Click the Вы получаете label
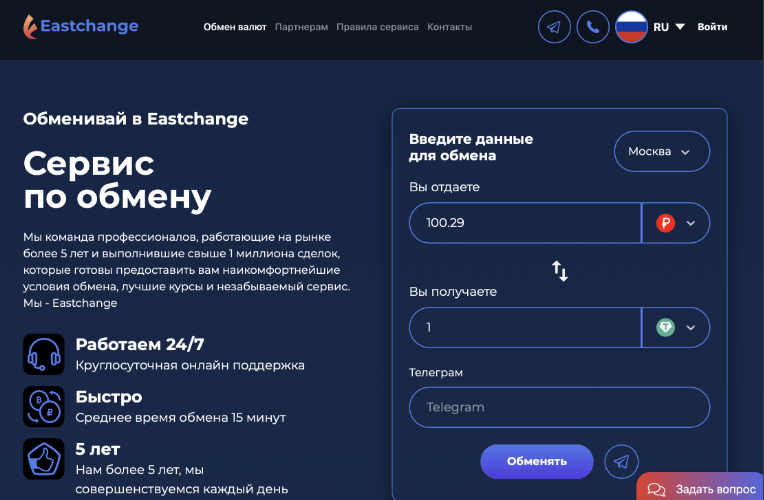The width and height of the screenshot is (764, 500). pos(453,291)
